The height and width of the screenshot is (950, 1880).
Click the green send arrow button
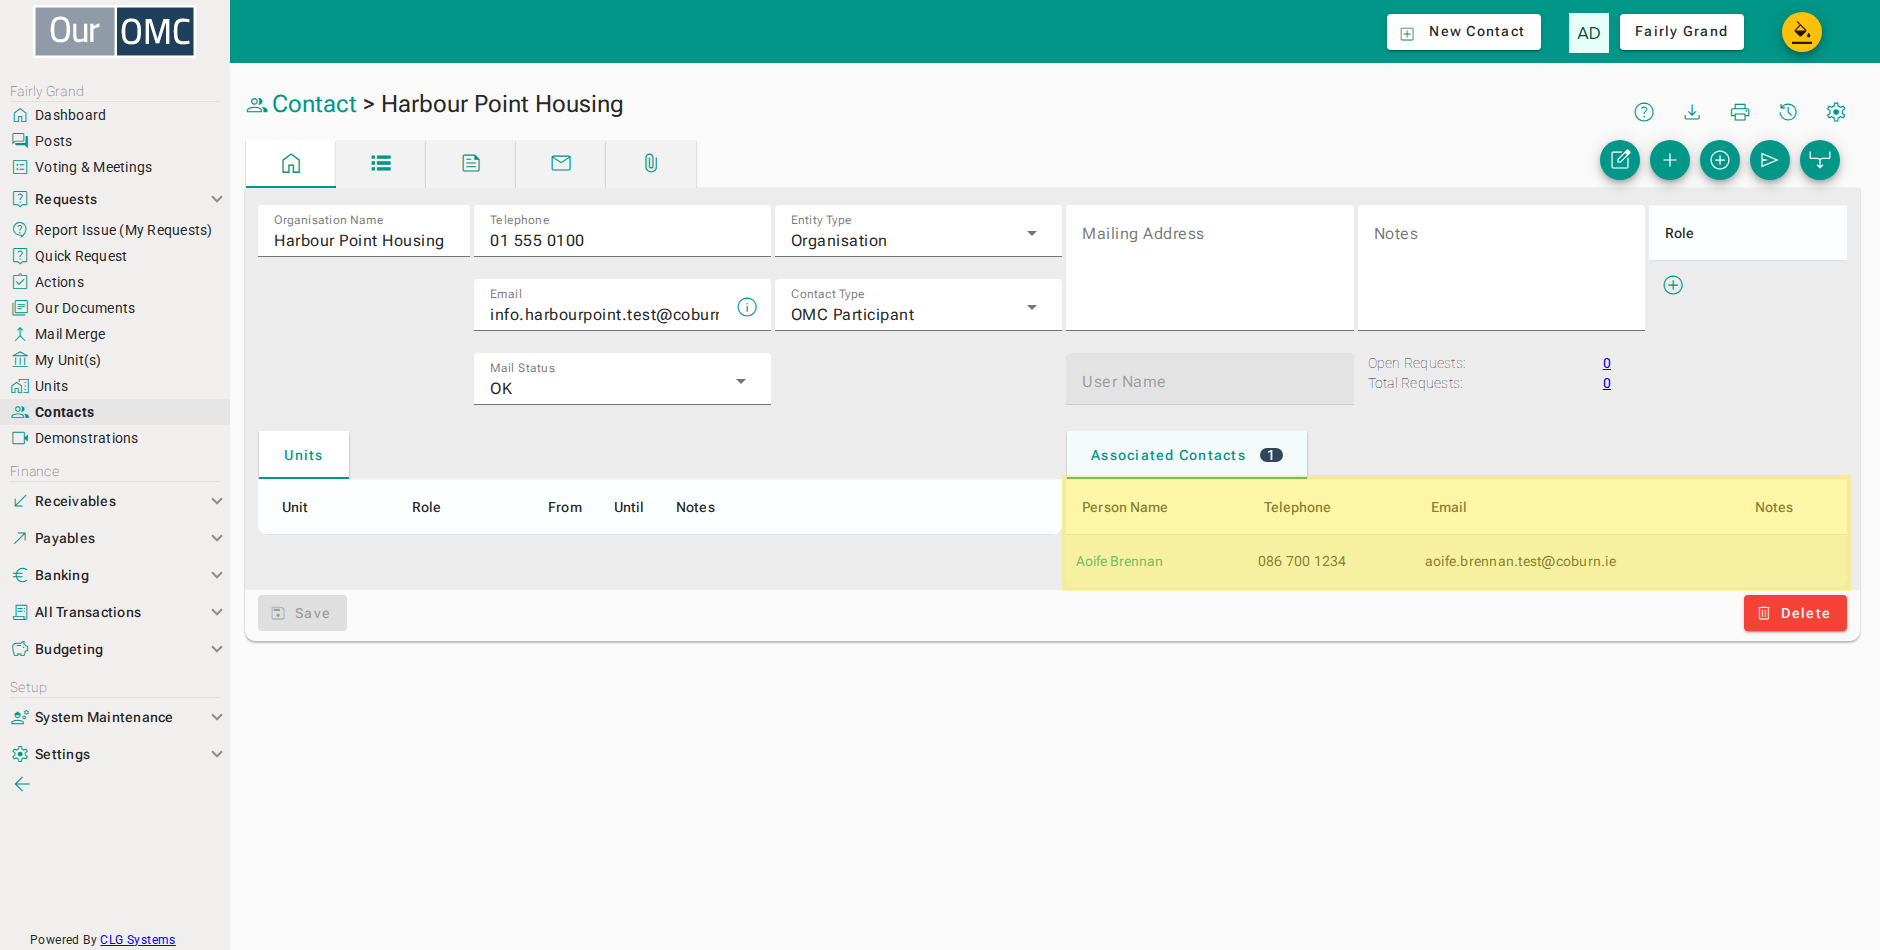point(1770,160)
